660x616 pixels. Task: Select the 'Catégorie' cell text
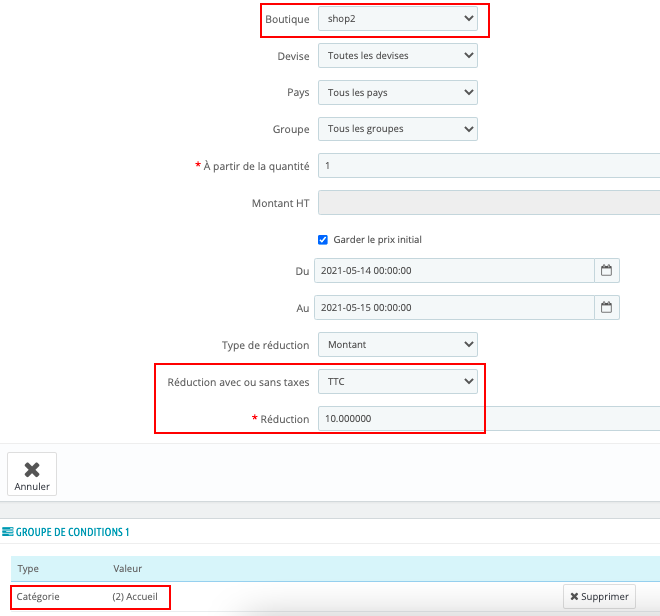pyautogui.click(x=38, y=597)
